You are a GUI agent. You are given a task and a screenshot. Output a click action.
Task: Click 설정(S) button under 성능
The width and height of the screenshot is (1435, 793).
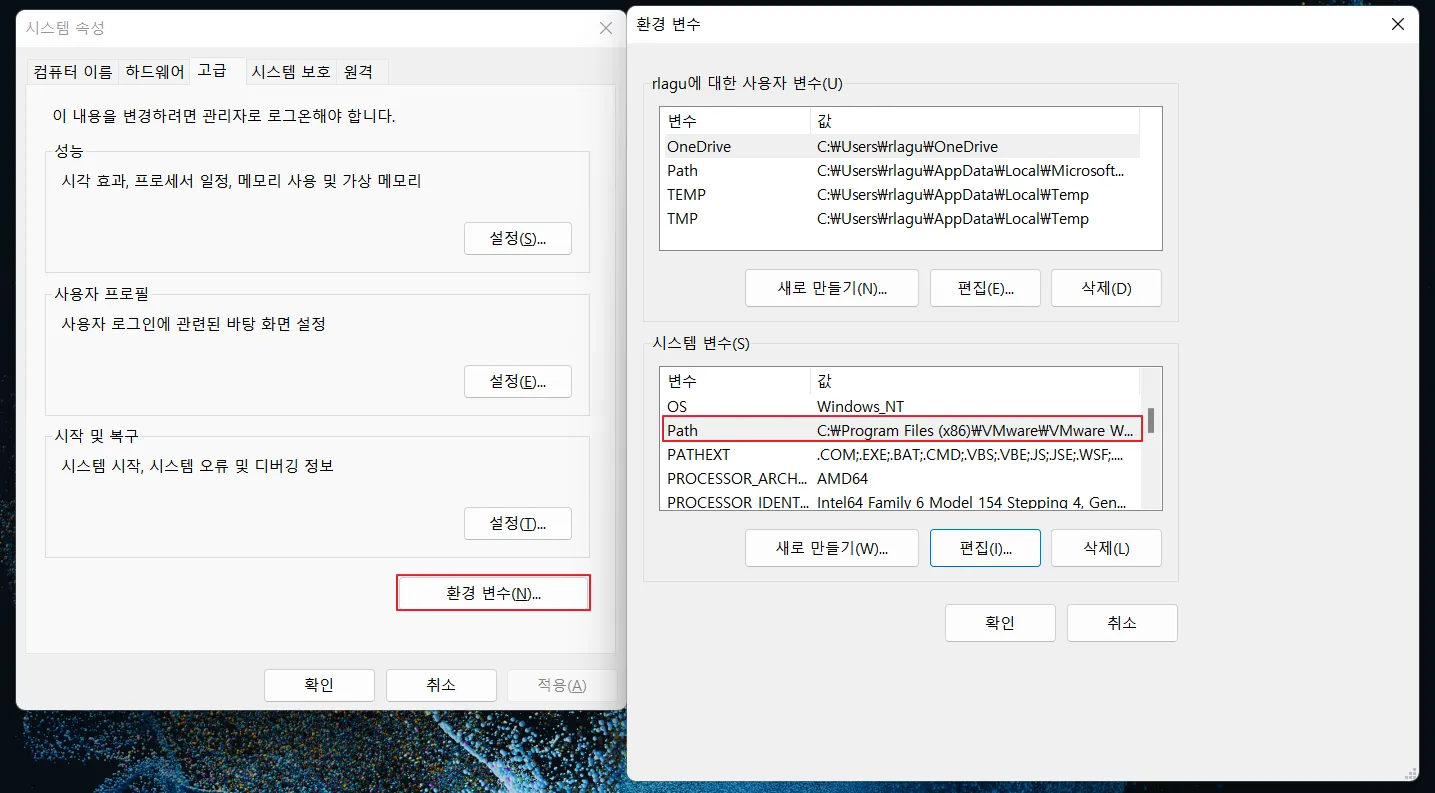click(518, 239)
